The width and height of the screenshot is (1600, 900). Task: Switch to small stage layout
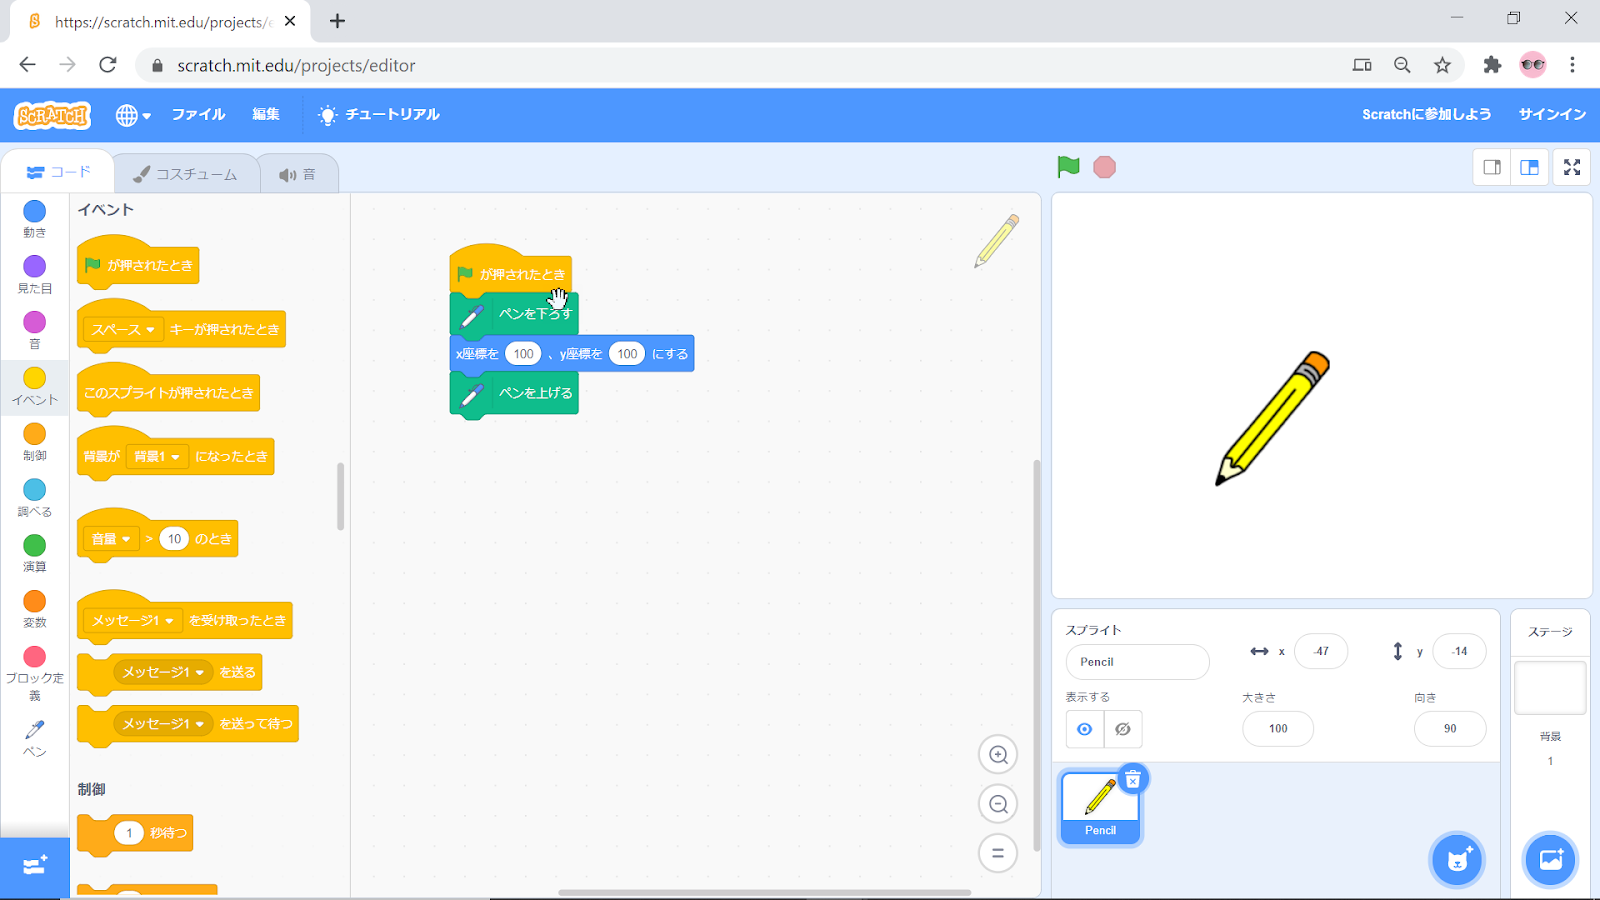pos(1492,167)
